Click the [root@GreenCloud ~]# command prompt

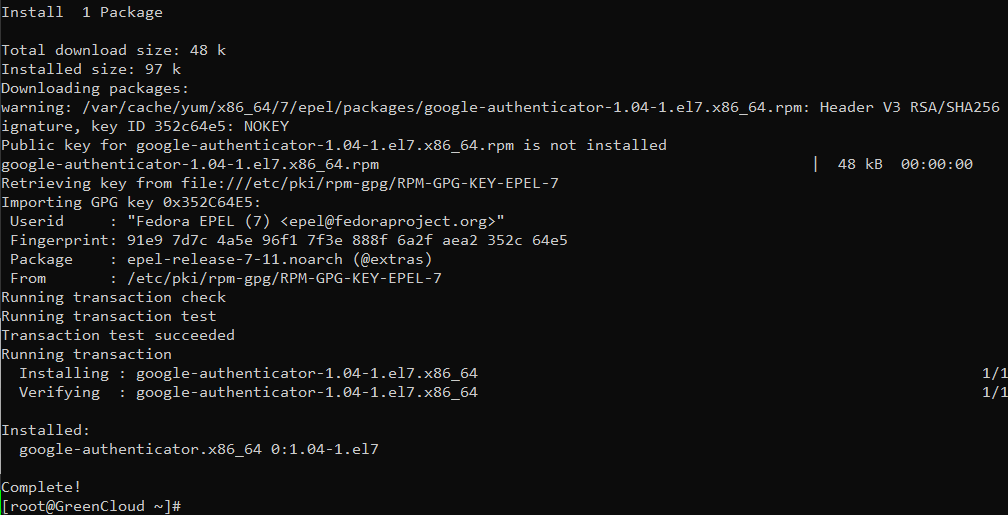point(92,507)
